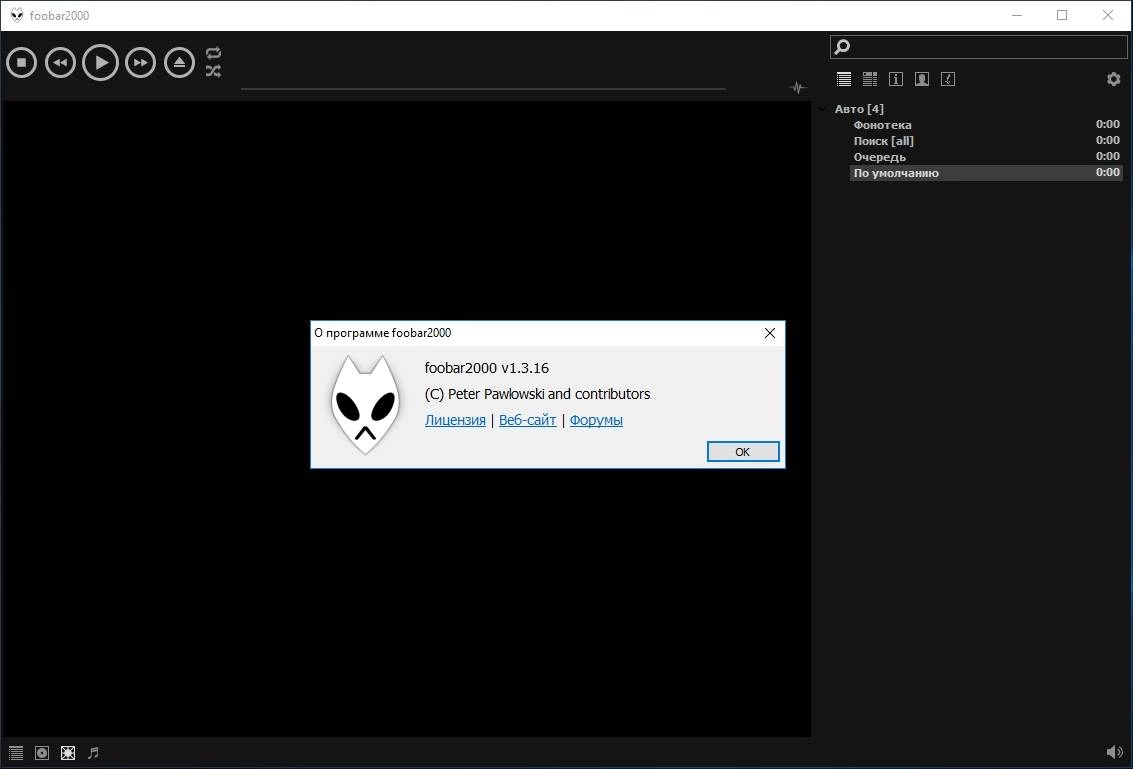Go to the previous track

(x=60, y=63)
